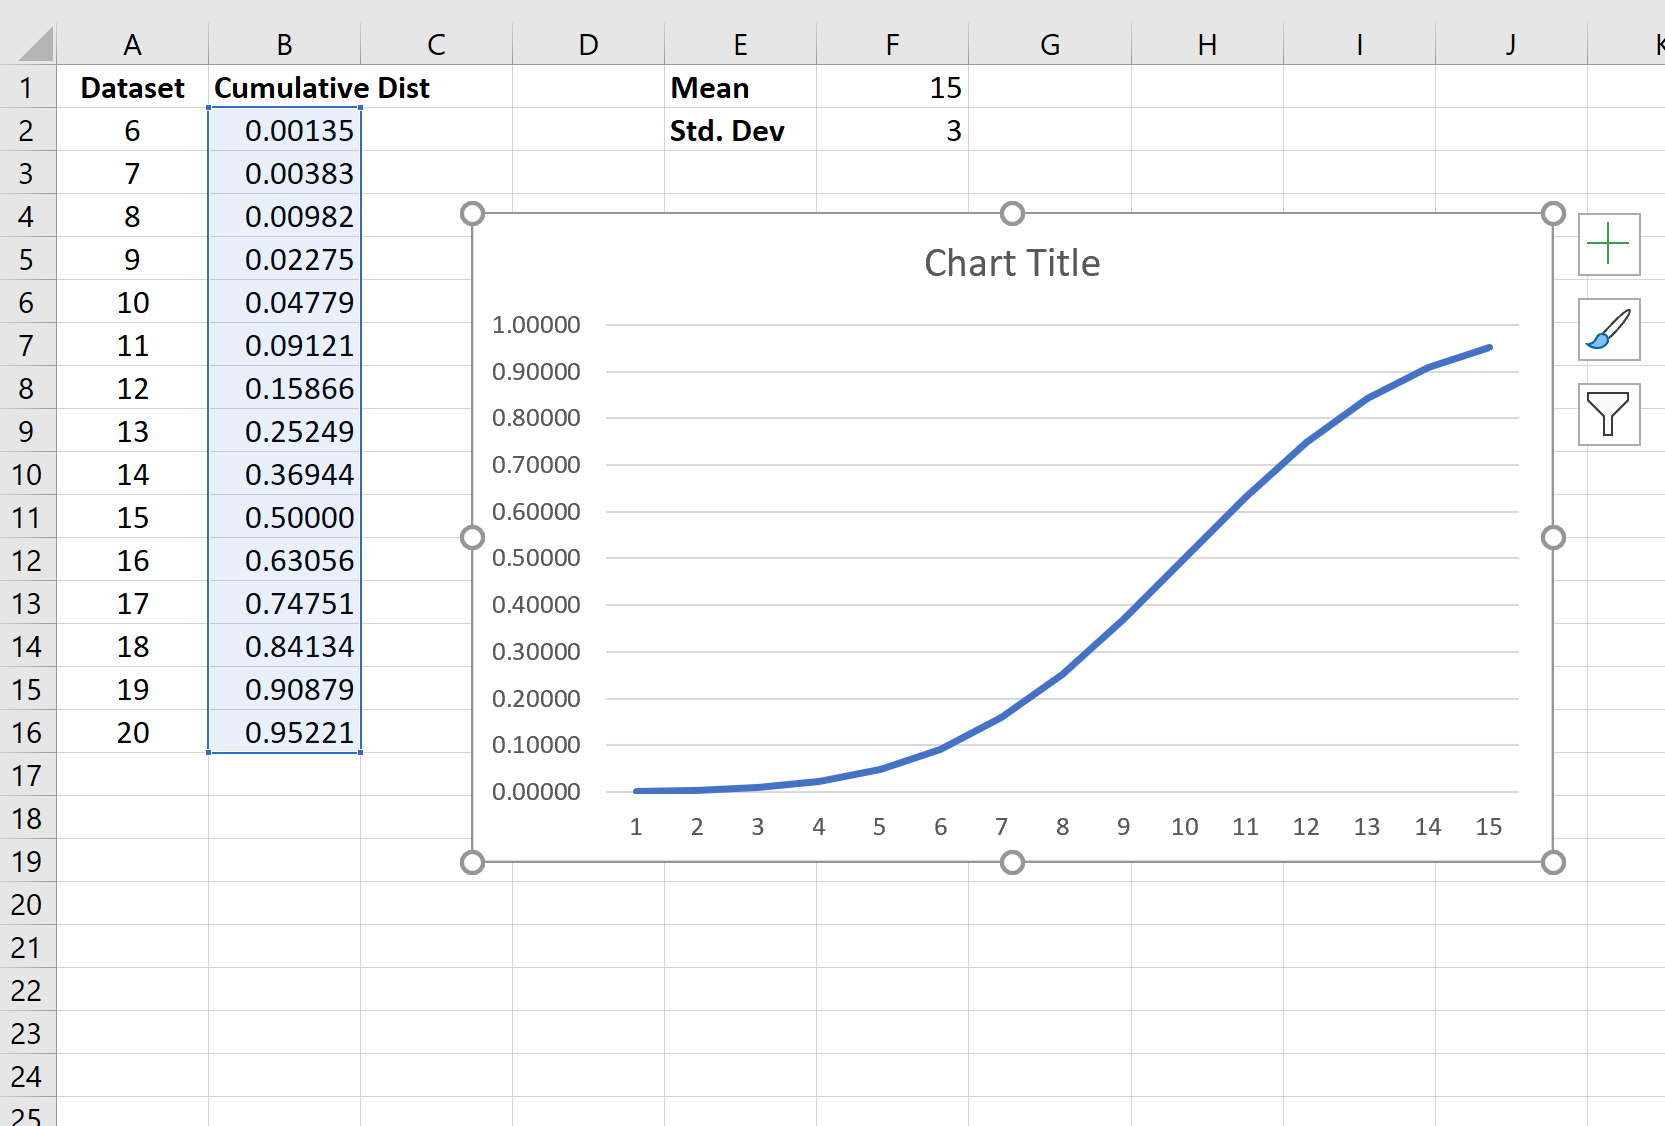This screenshot has height=1126, width=1665.
Task: Select the Chart Title text
Action: (x=1012, y=263)
